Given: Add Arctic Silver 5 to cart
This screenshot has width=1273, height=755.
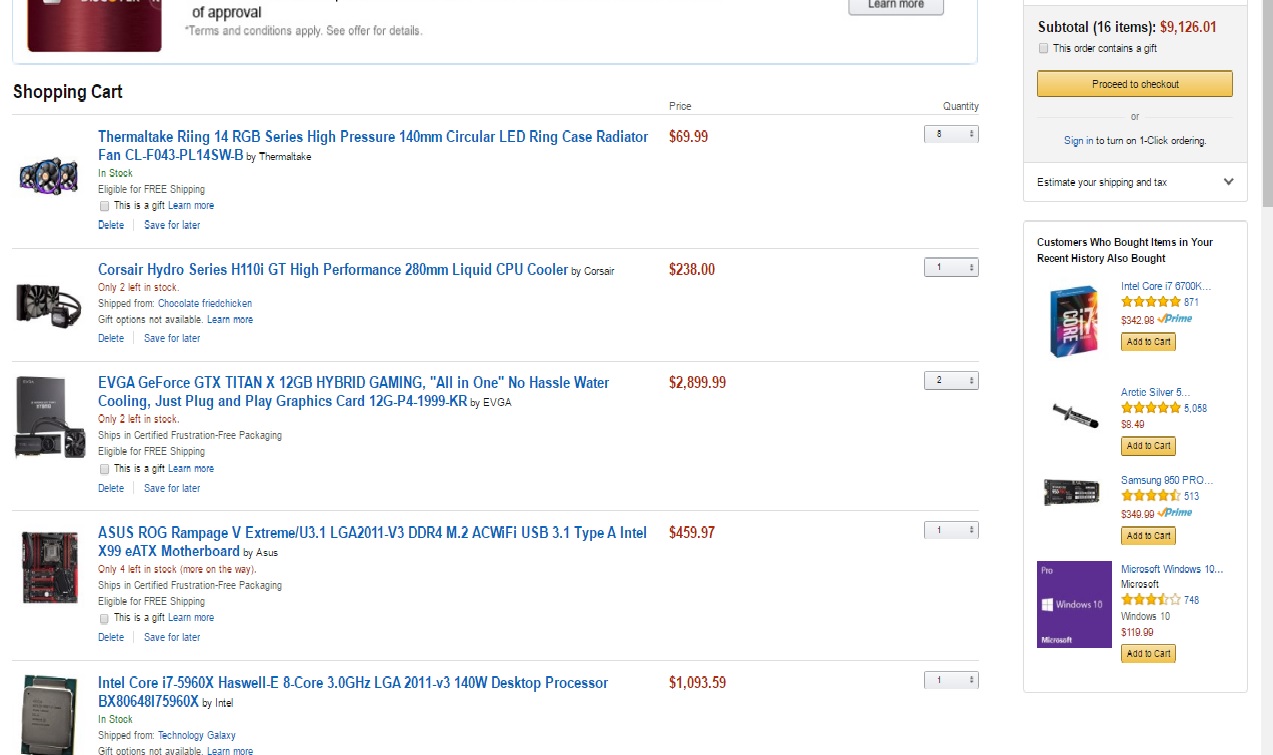Looking at the screenshot, I should (x=1148, y=446).
